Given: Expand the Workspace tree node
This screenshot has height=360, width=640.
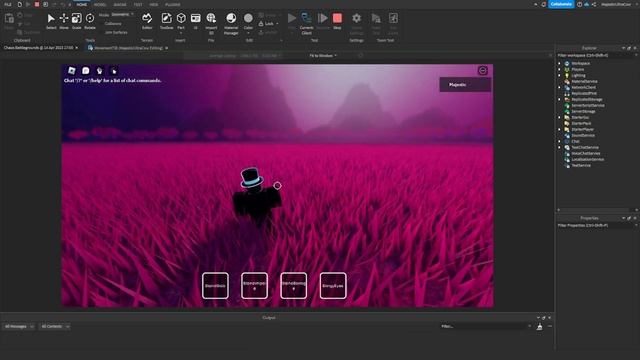Looking at the screenshot, I should tap(559, 63).
